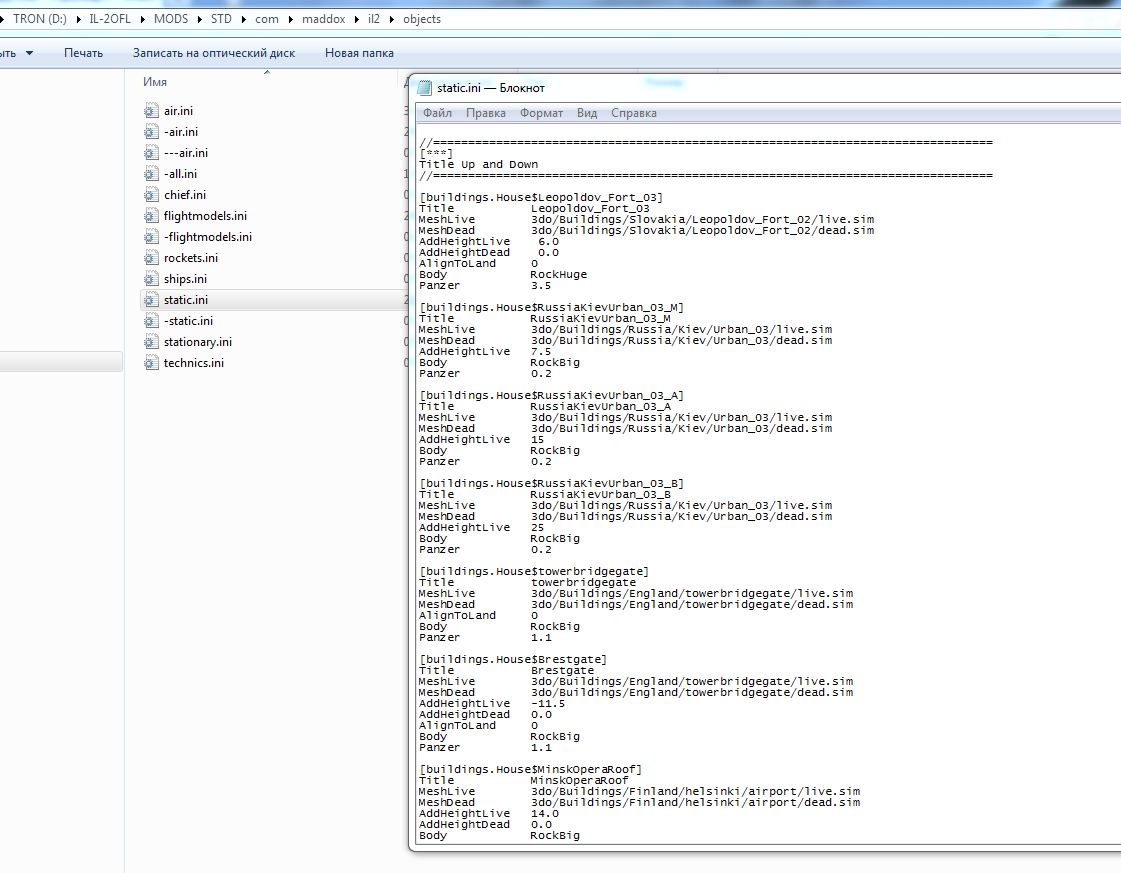Click the stationary.ini file icon

coord(151,342)
